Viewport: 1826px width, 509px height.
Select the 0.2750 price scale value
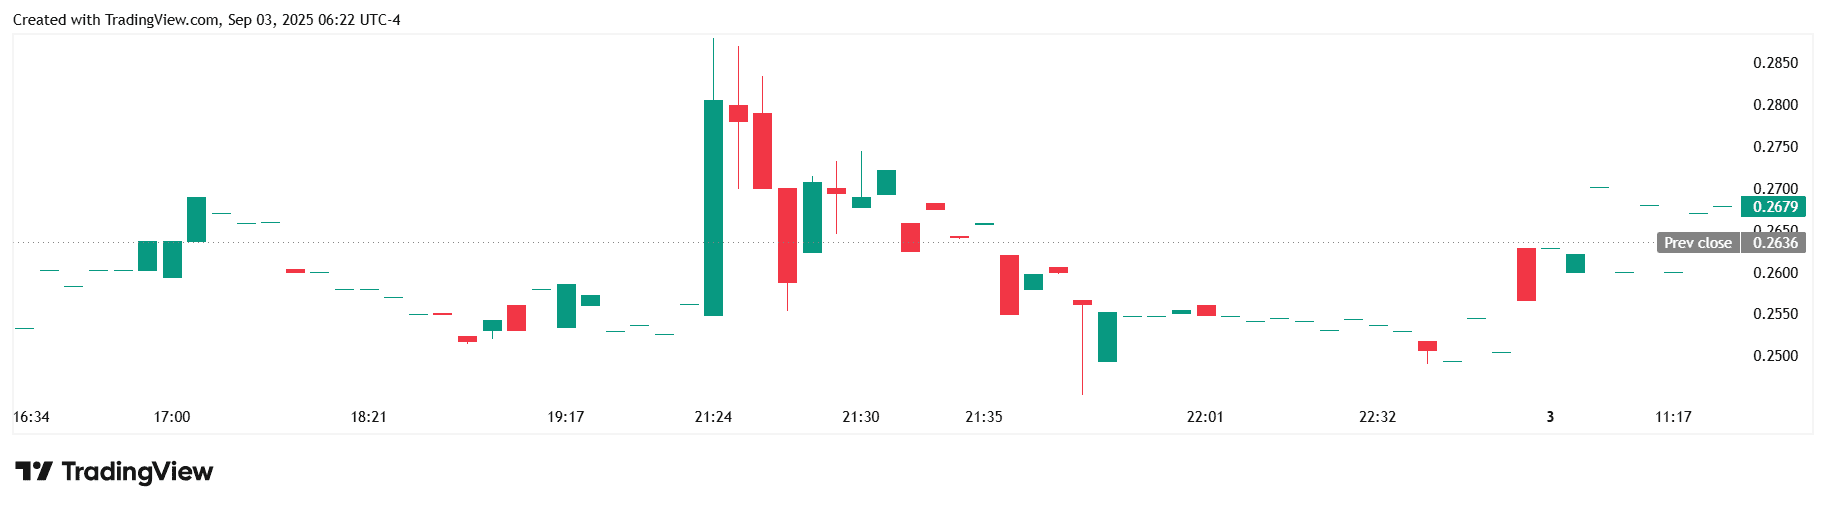click(x=1775, y=147)
